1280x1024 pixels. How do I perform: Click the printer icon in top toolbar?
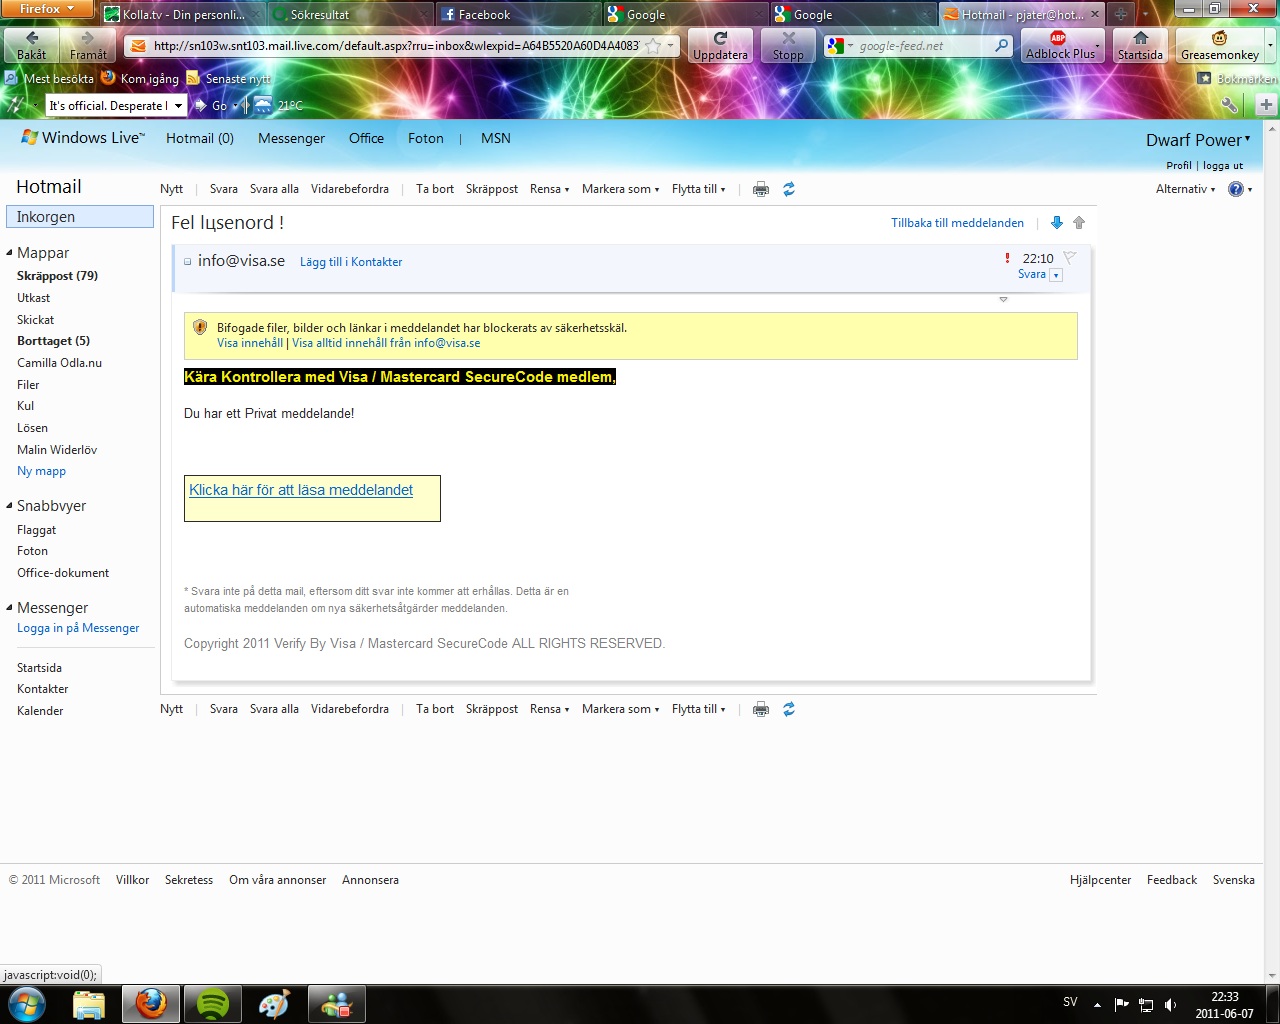tap(761, 189)
